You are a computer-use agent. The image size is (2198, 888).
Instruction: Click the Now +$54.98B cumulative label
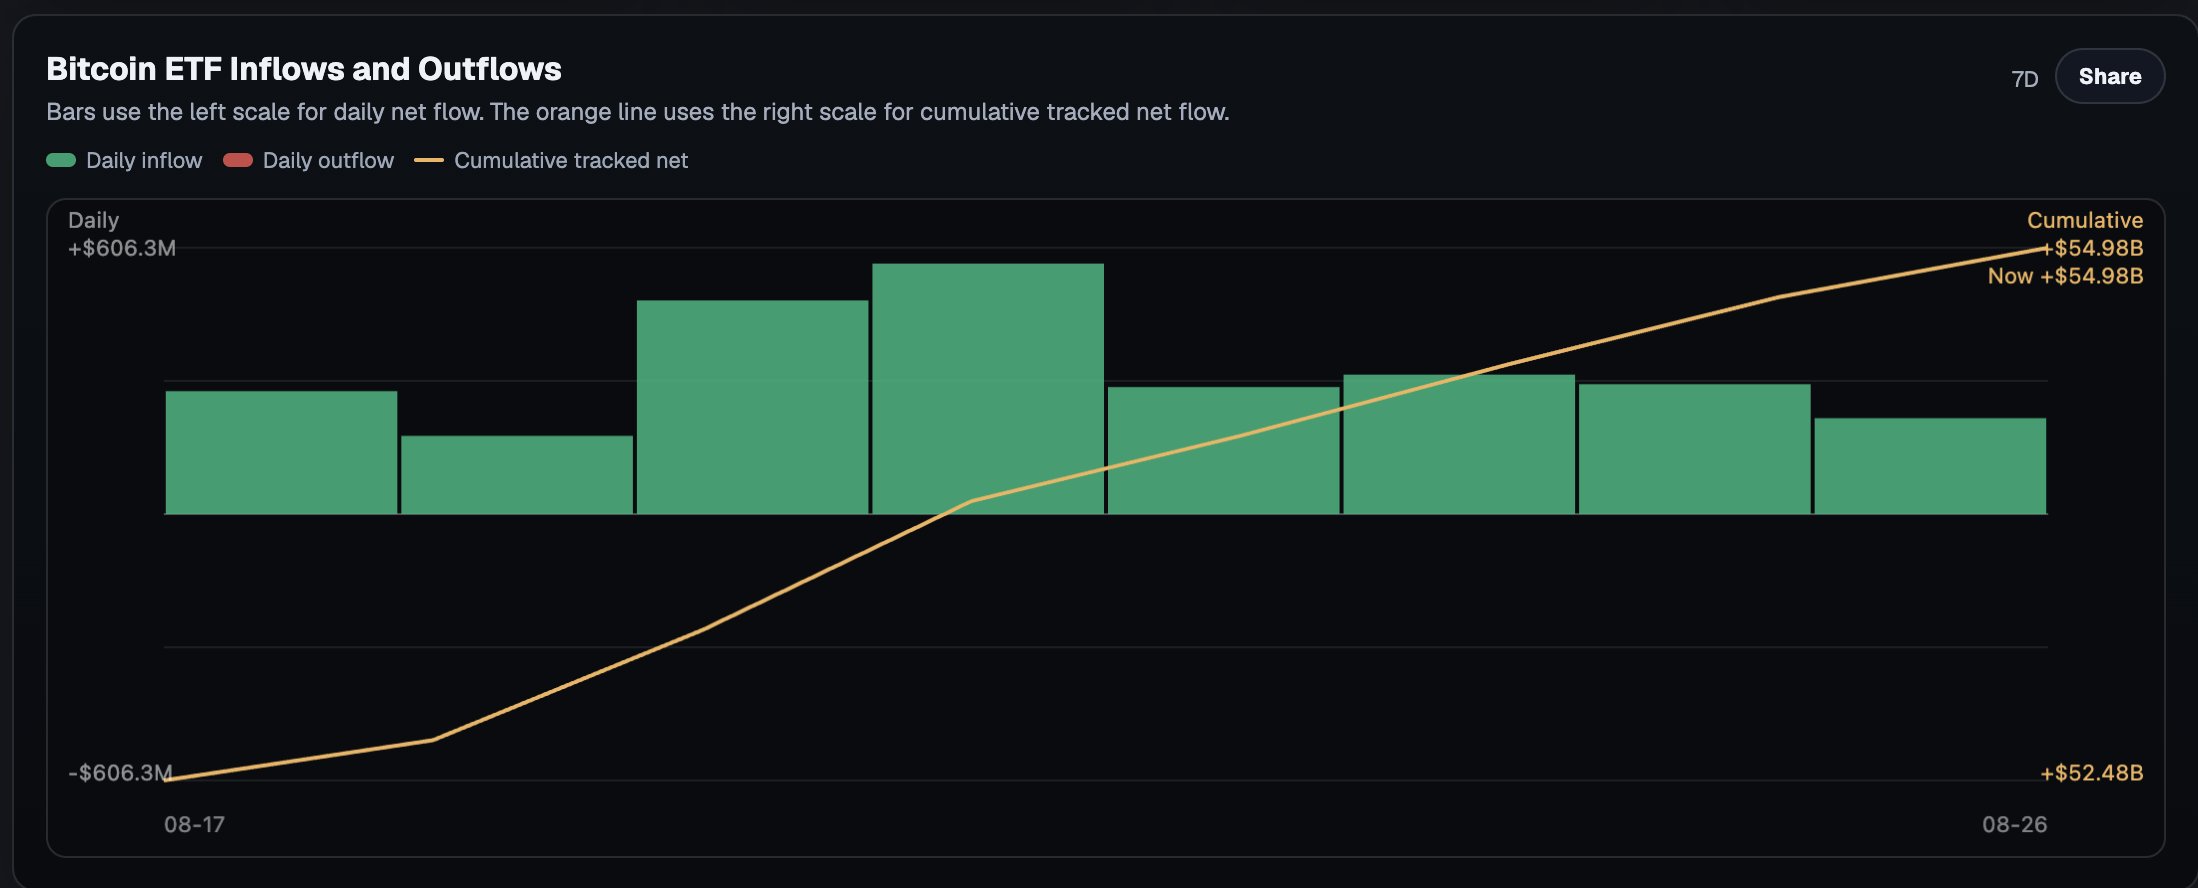click(x=2065, y=276)
